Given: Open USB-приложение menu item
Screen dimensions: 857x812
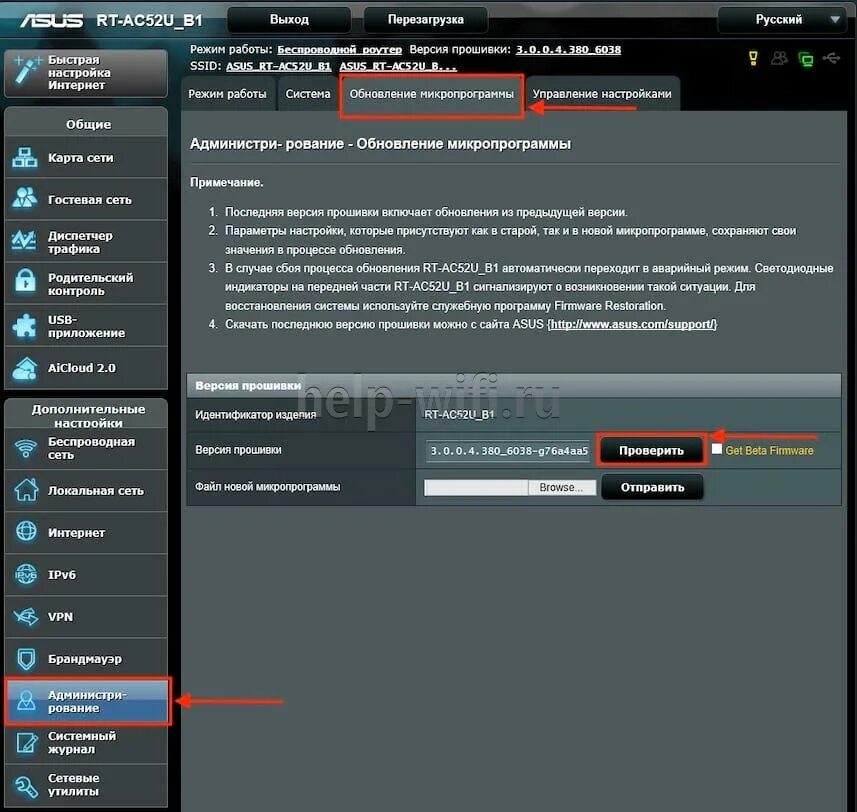Looking at the screenshot, I should click(x=86, y=326).
